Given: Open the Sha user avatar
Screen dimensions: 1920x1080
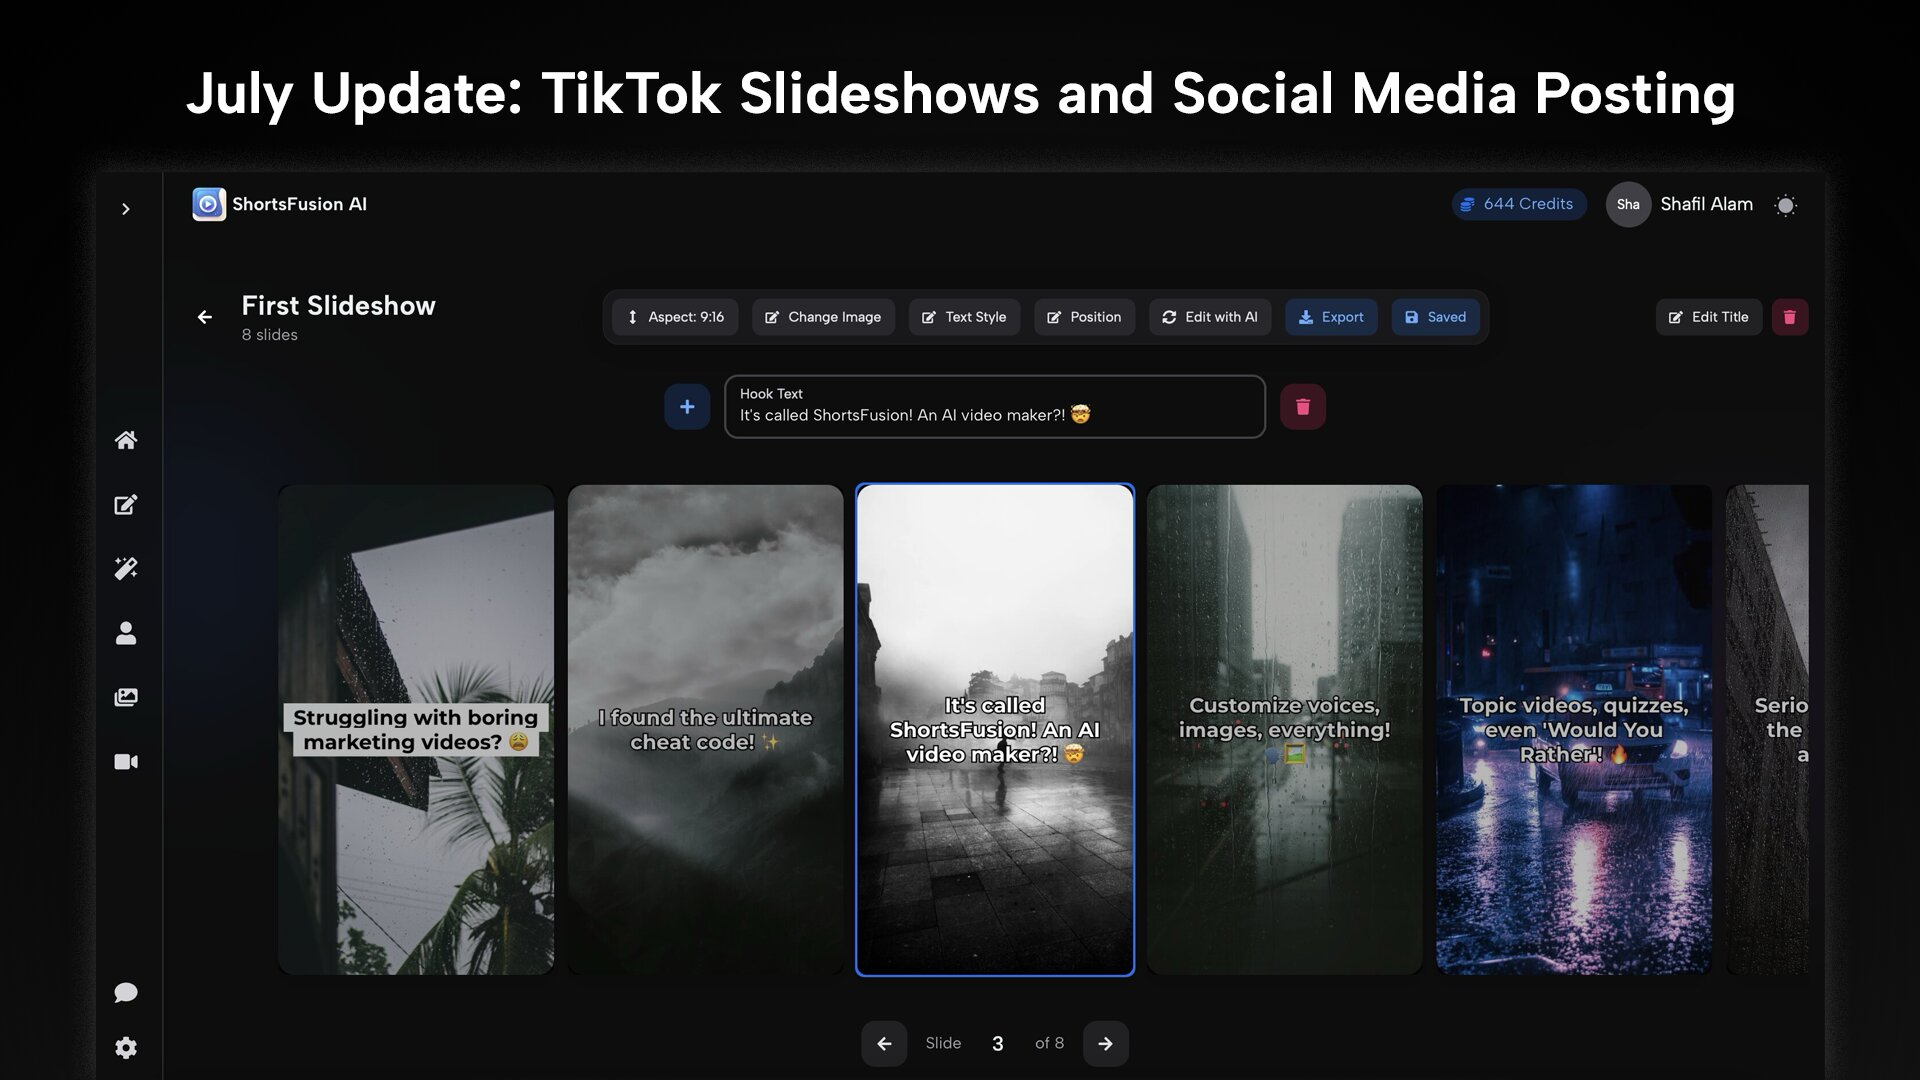Looking at the screenshot, I should 1628,204.
